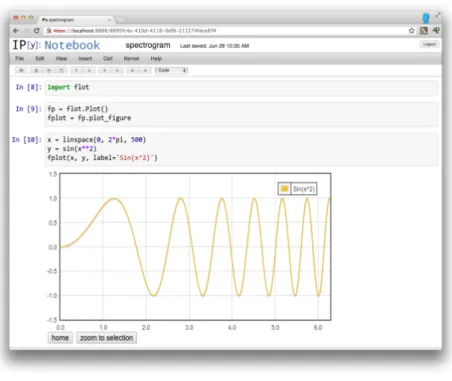This screenshot has width=452, height=381.
Task: Open a new browser tab
Action: tap(120, 20)
